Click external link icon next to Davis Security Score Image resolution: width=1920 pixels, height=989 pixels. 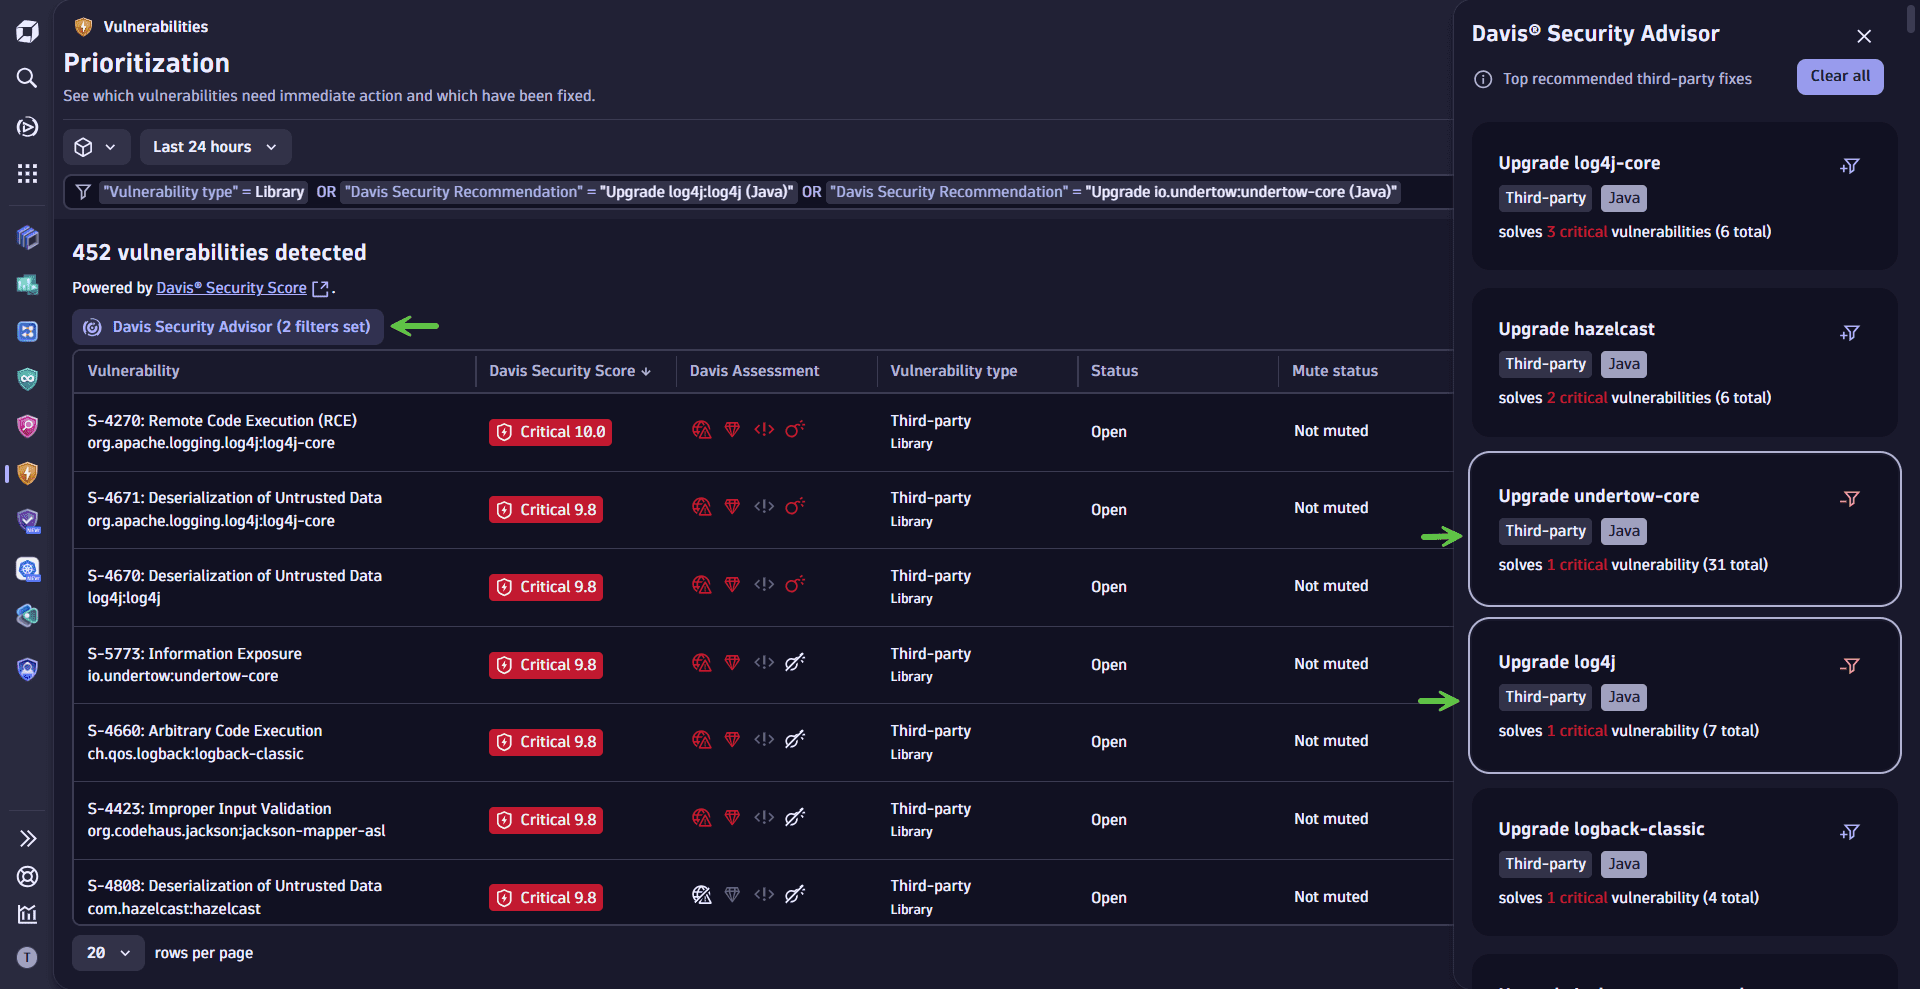pyautogui.click(x=320, y=289)
